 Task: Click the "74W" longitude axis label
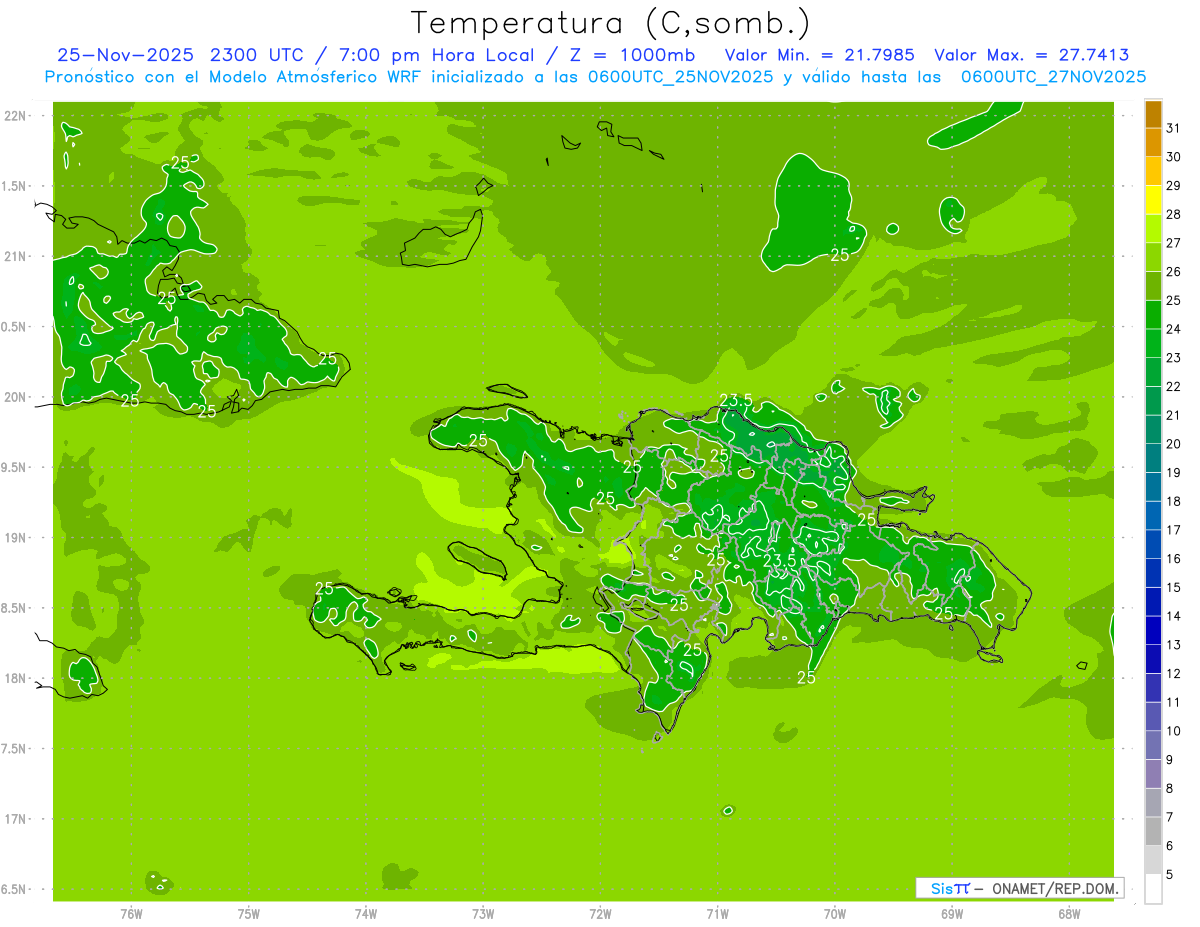[x=366, y=914]
